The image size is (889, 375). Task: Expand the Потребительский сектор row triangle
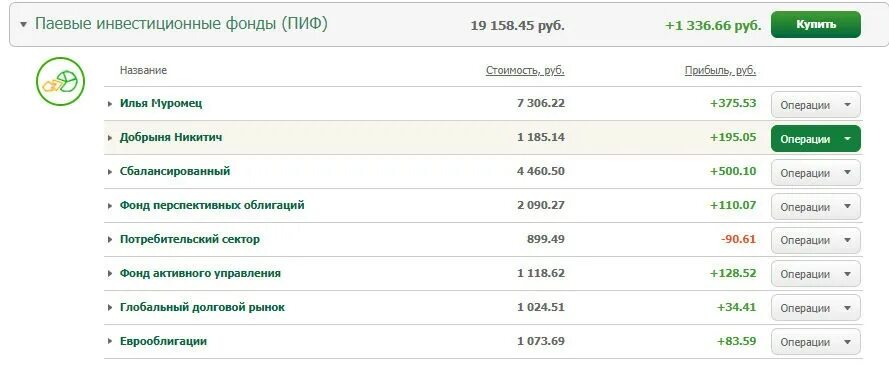tap(110, 240)
